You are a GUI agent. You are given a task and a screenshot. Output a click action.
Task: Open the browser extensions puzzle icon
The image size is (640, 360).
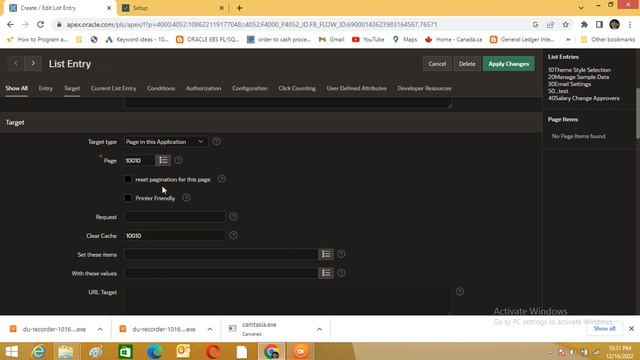(x=584, y=24)
